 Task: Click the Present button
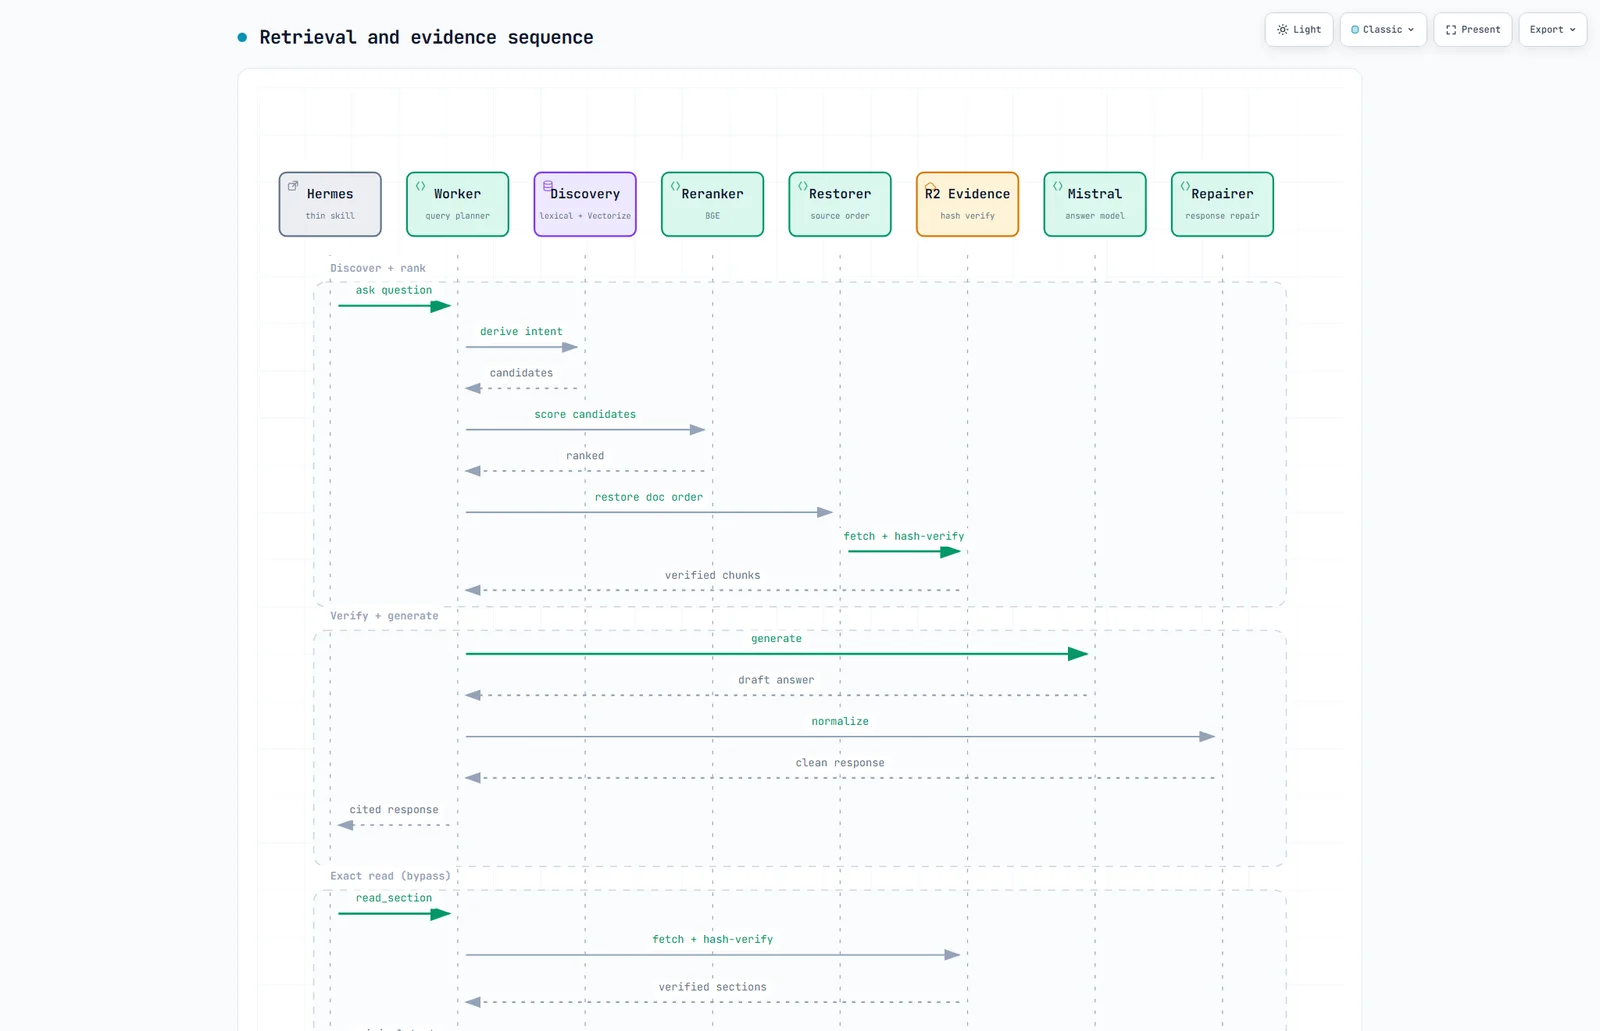(1473, 30)
